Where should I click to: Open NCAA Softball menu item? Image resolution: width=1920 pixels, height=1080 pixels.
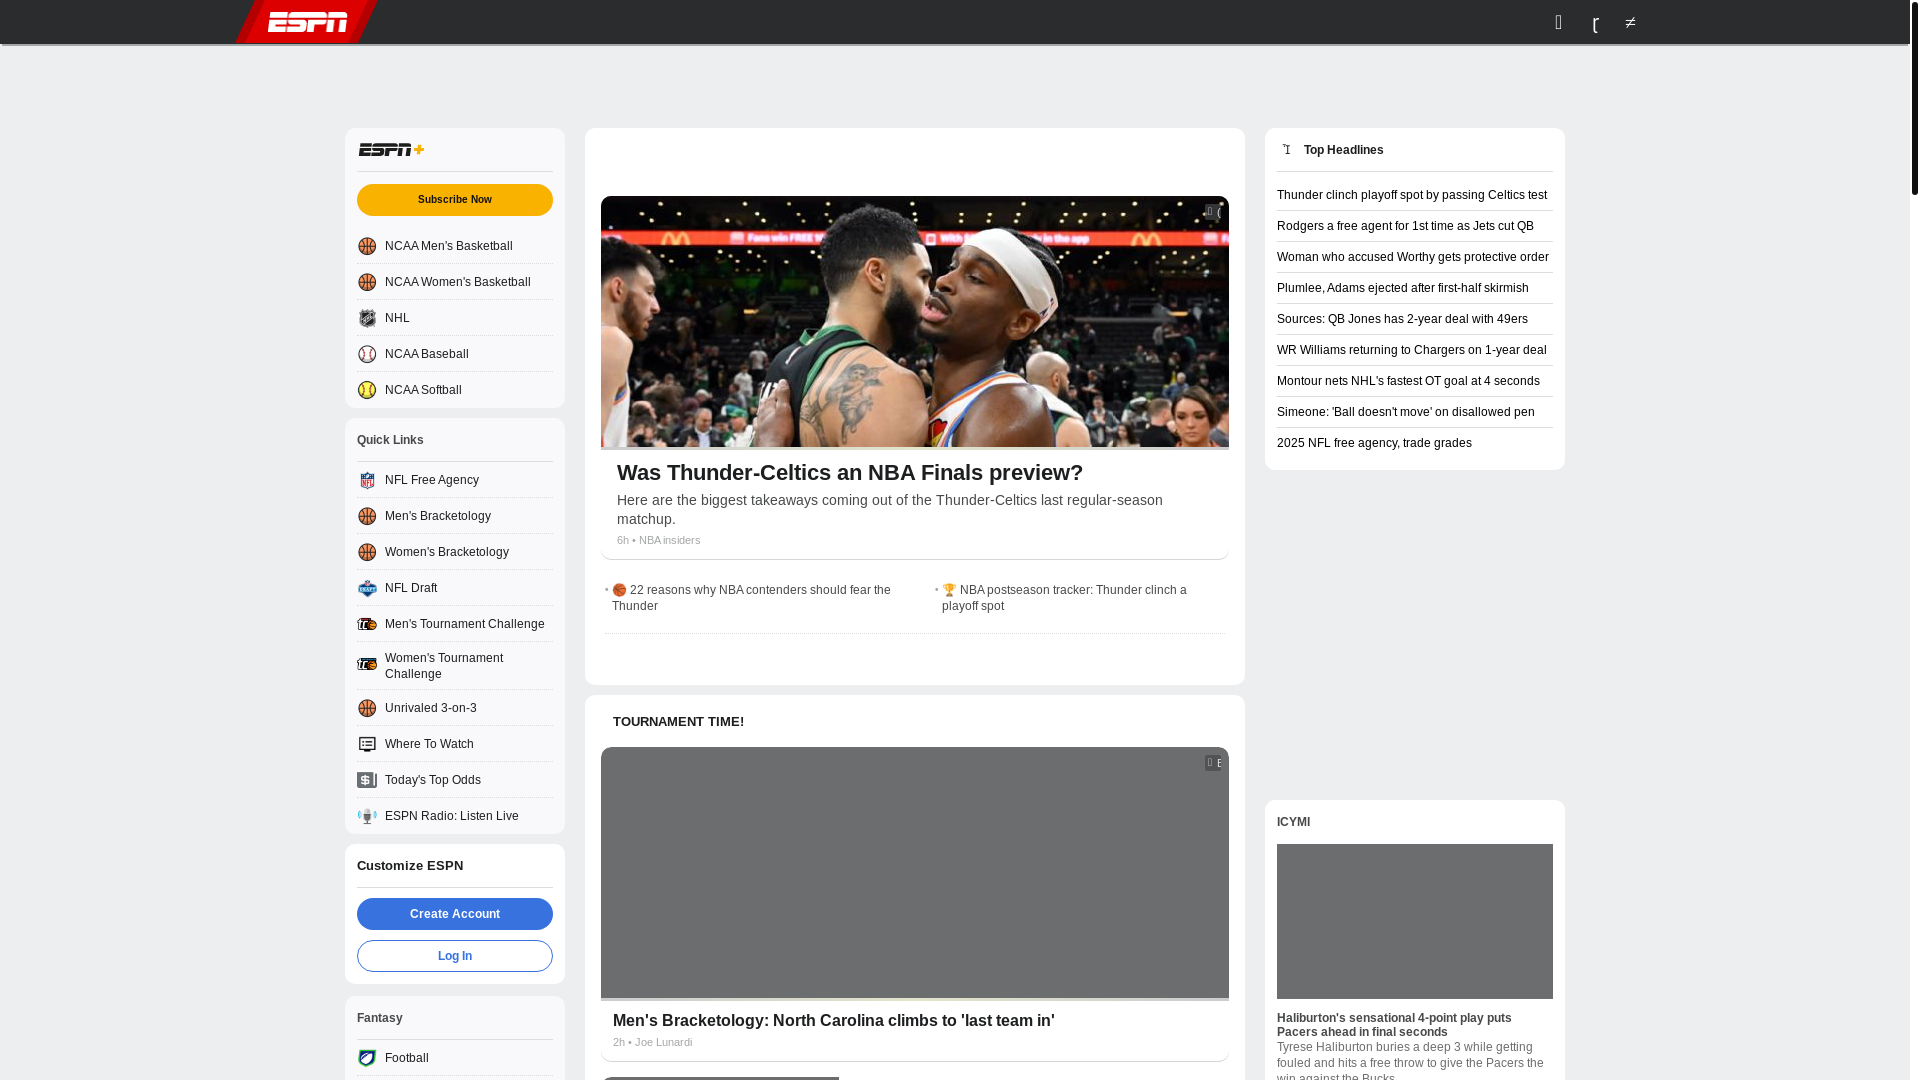455,390
